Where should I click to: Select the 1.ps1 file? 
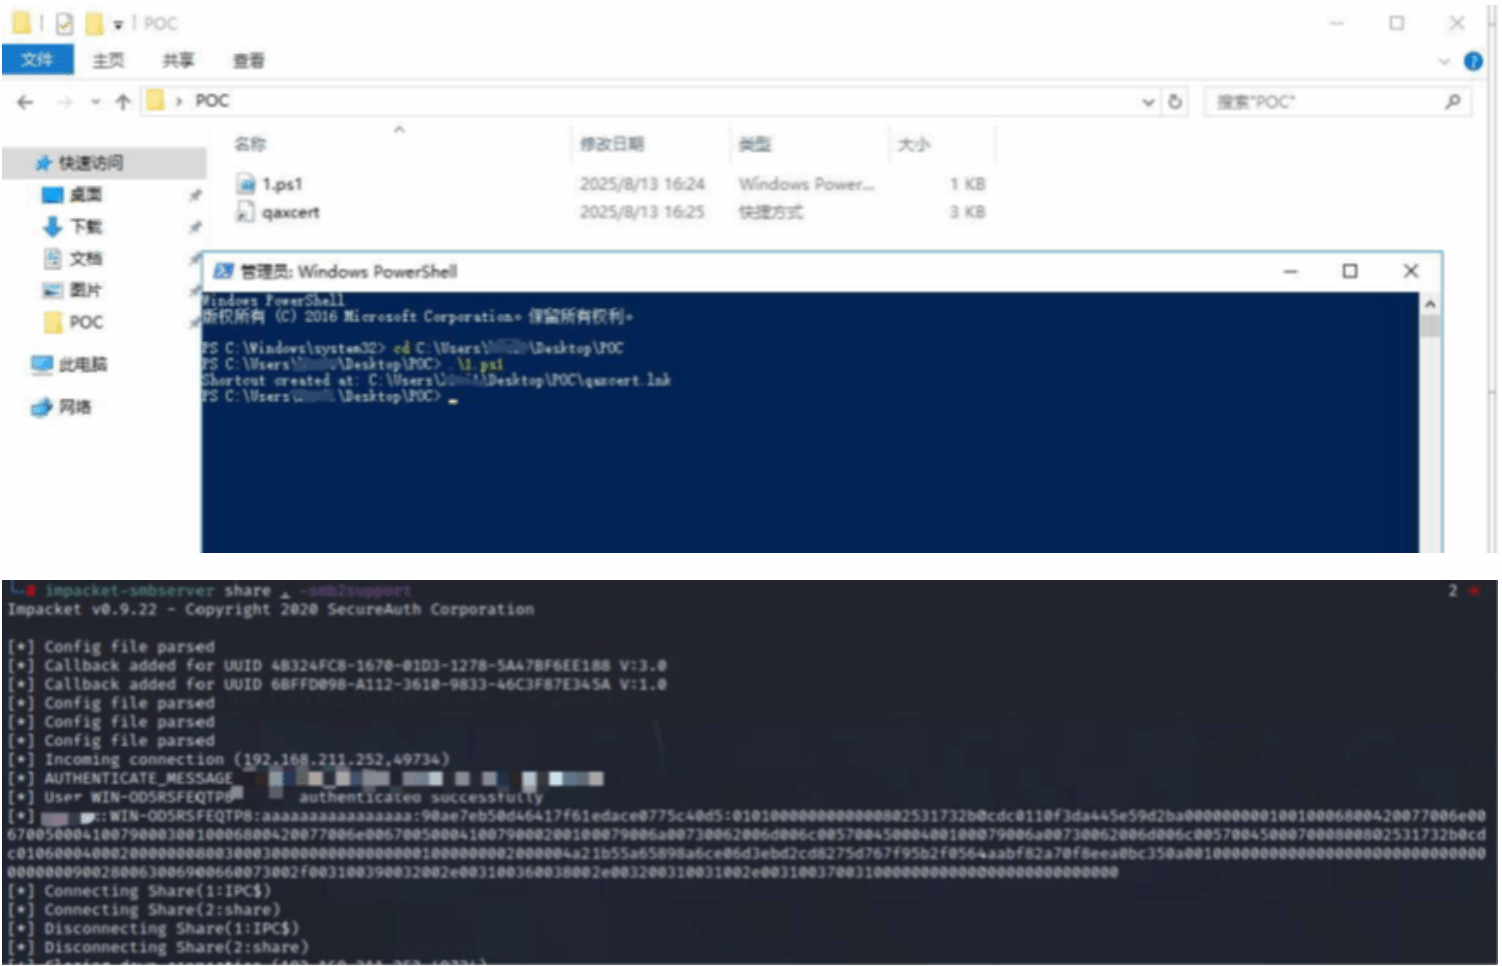(282, 184)
